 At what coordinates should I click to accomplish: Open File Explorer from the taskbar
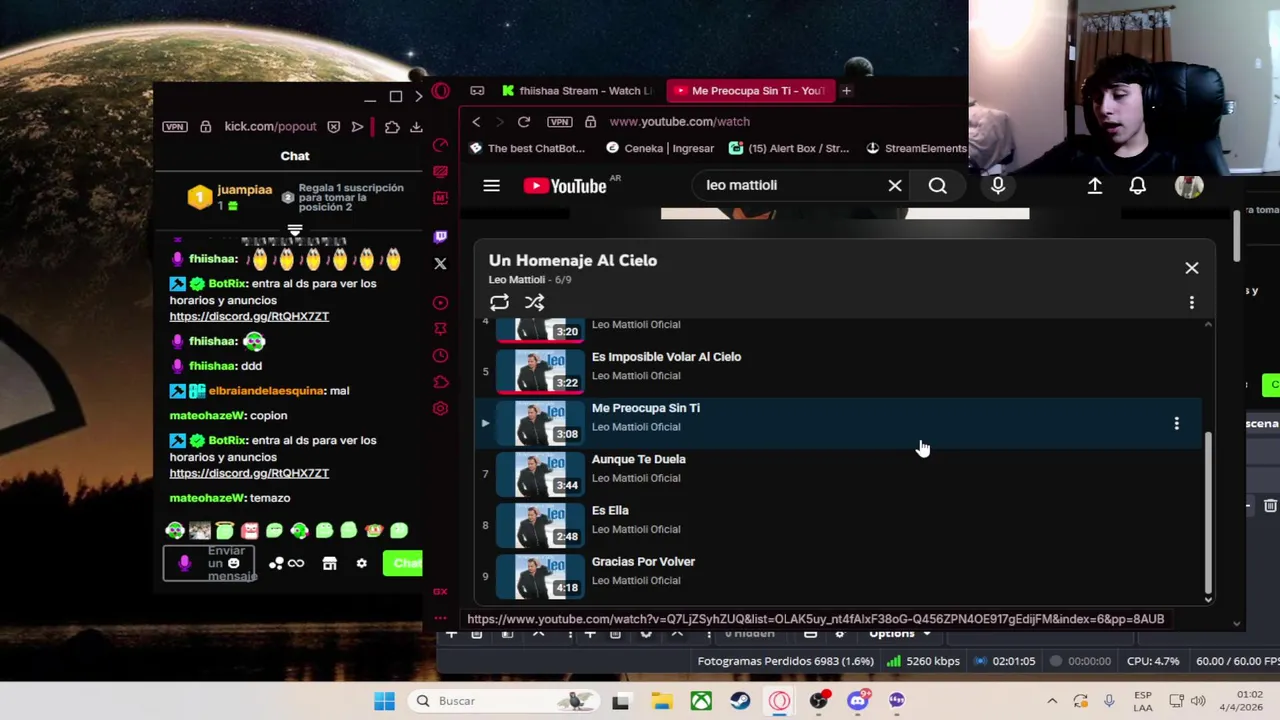coord(661,701)
